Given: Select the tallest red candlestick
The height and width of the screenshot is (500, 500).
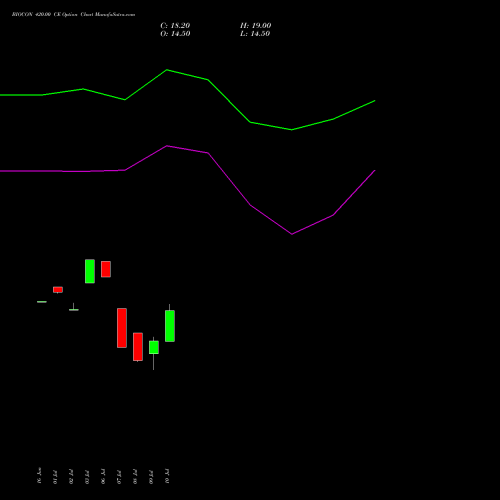Looking at the screenshot, I should pyautogui.click(x=122, y=328).
